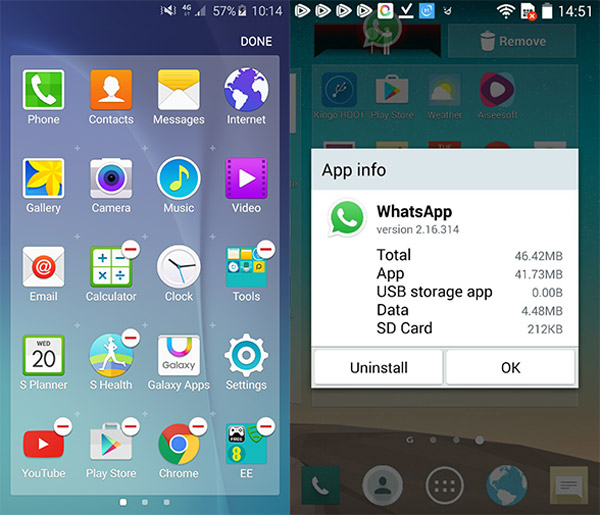This screenshot has height=515, width=600.
Task: Tap the dock globe browser icon
Action: tap(507, 485)
